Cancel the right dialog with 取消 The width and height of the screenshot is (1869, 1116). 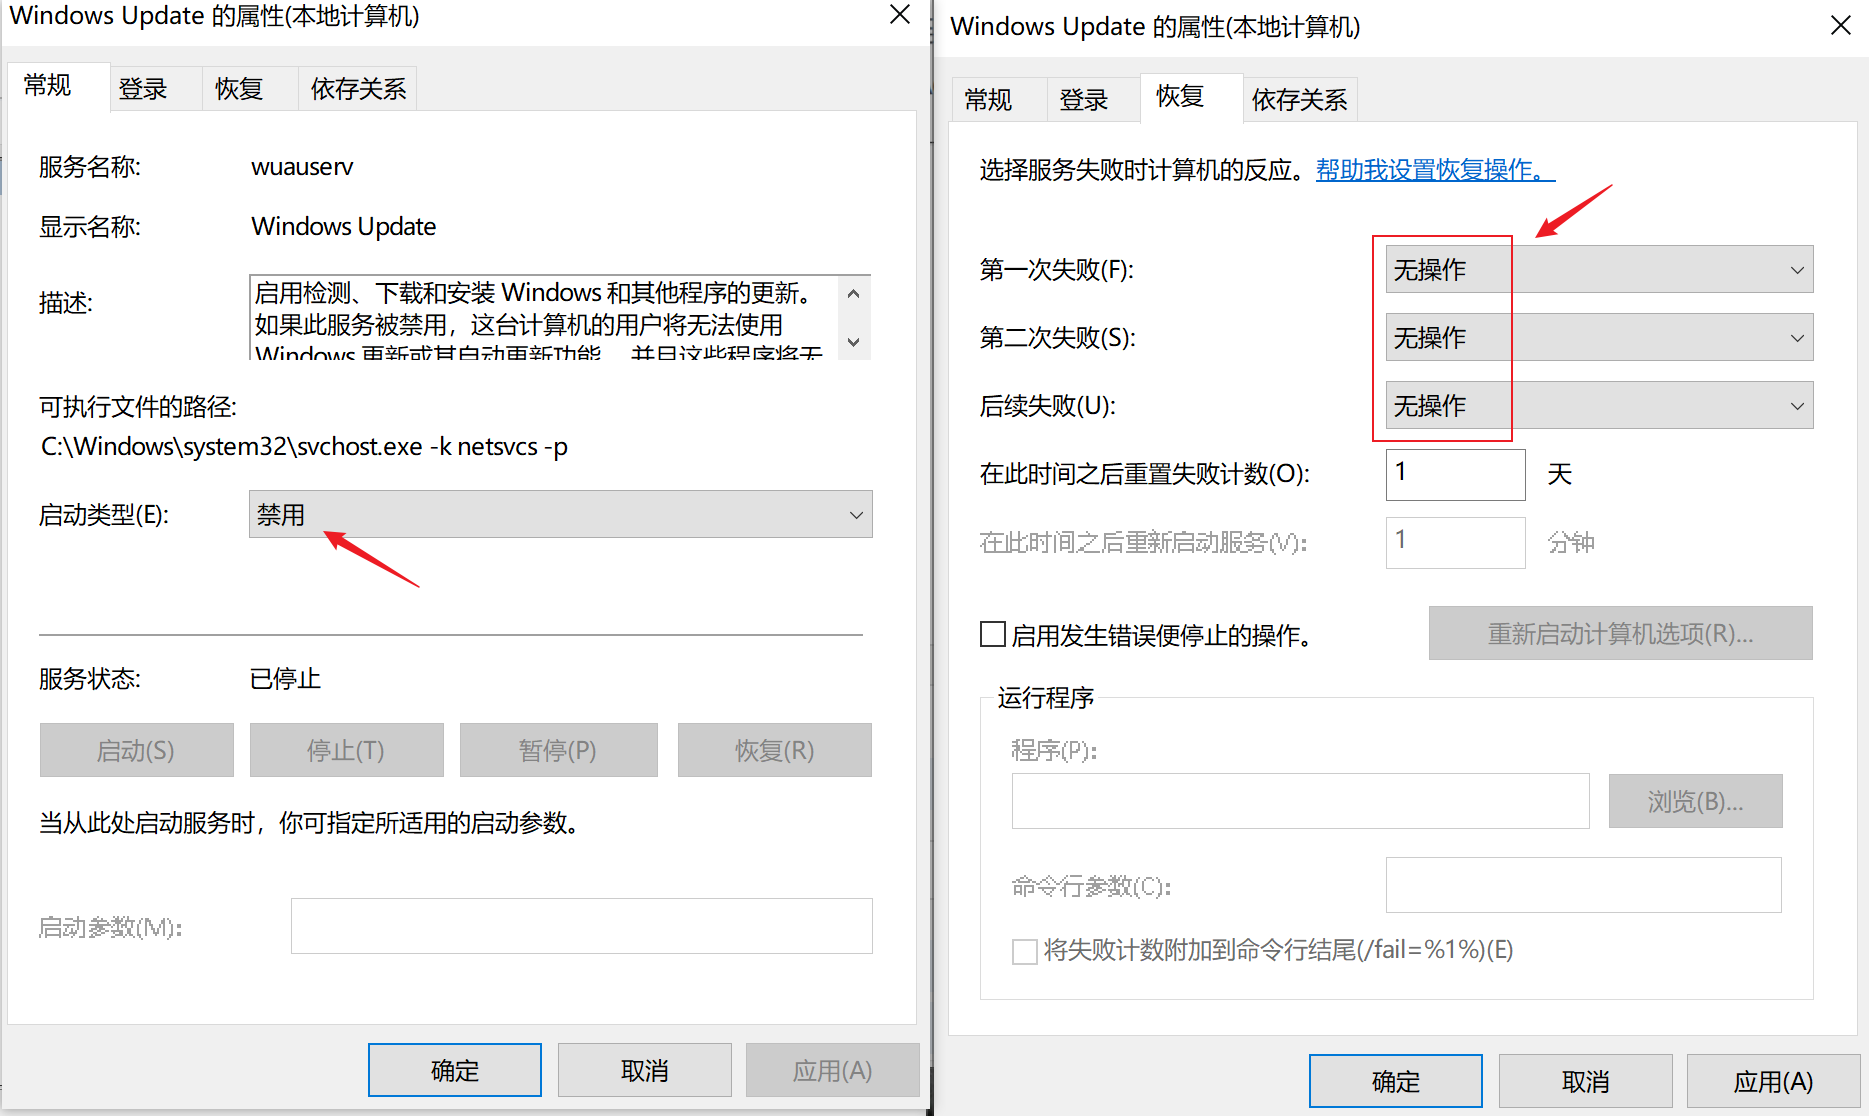point(1585,1081)
